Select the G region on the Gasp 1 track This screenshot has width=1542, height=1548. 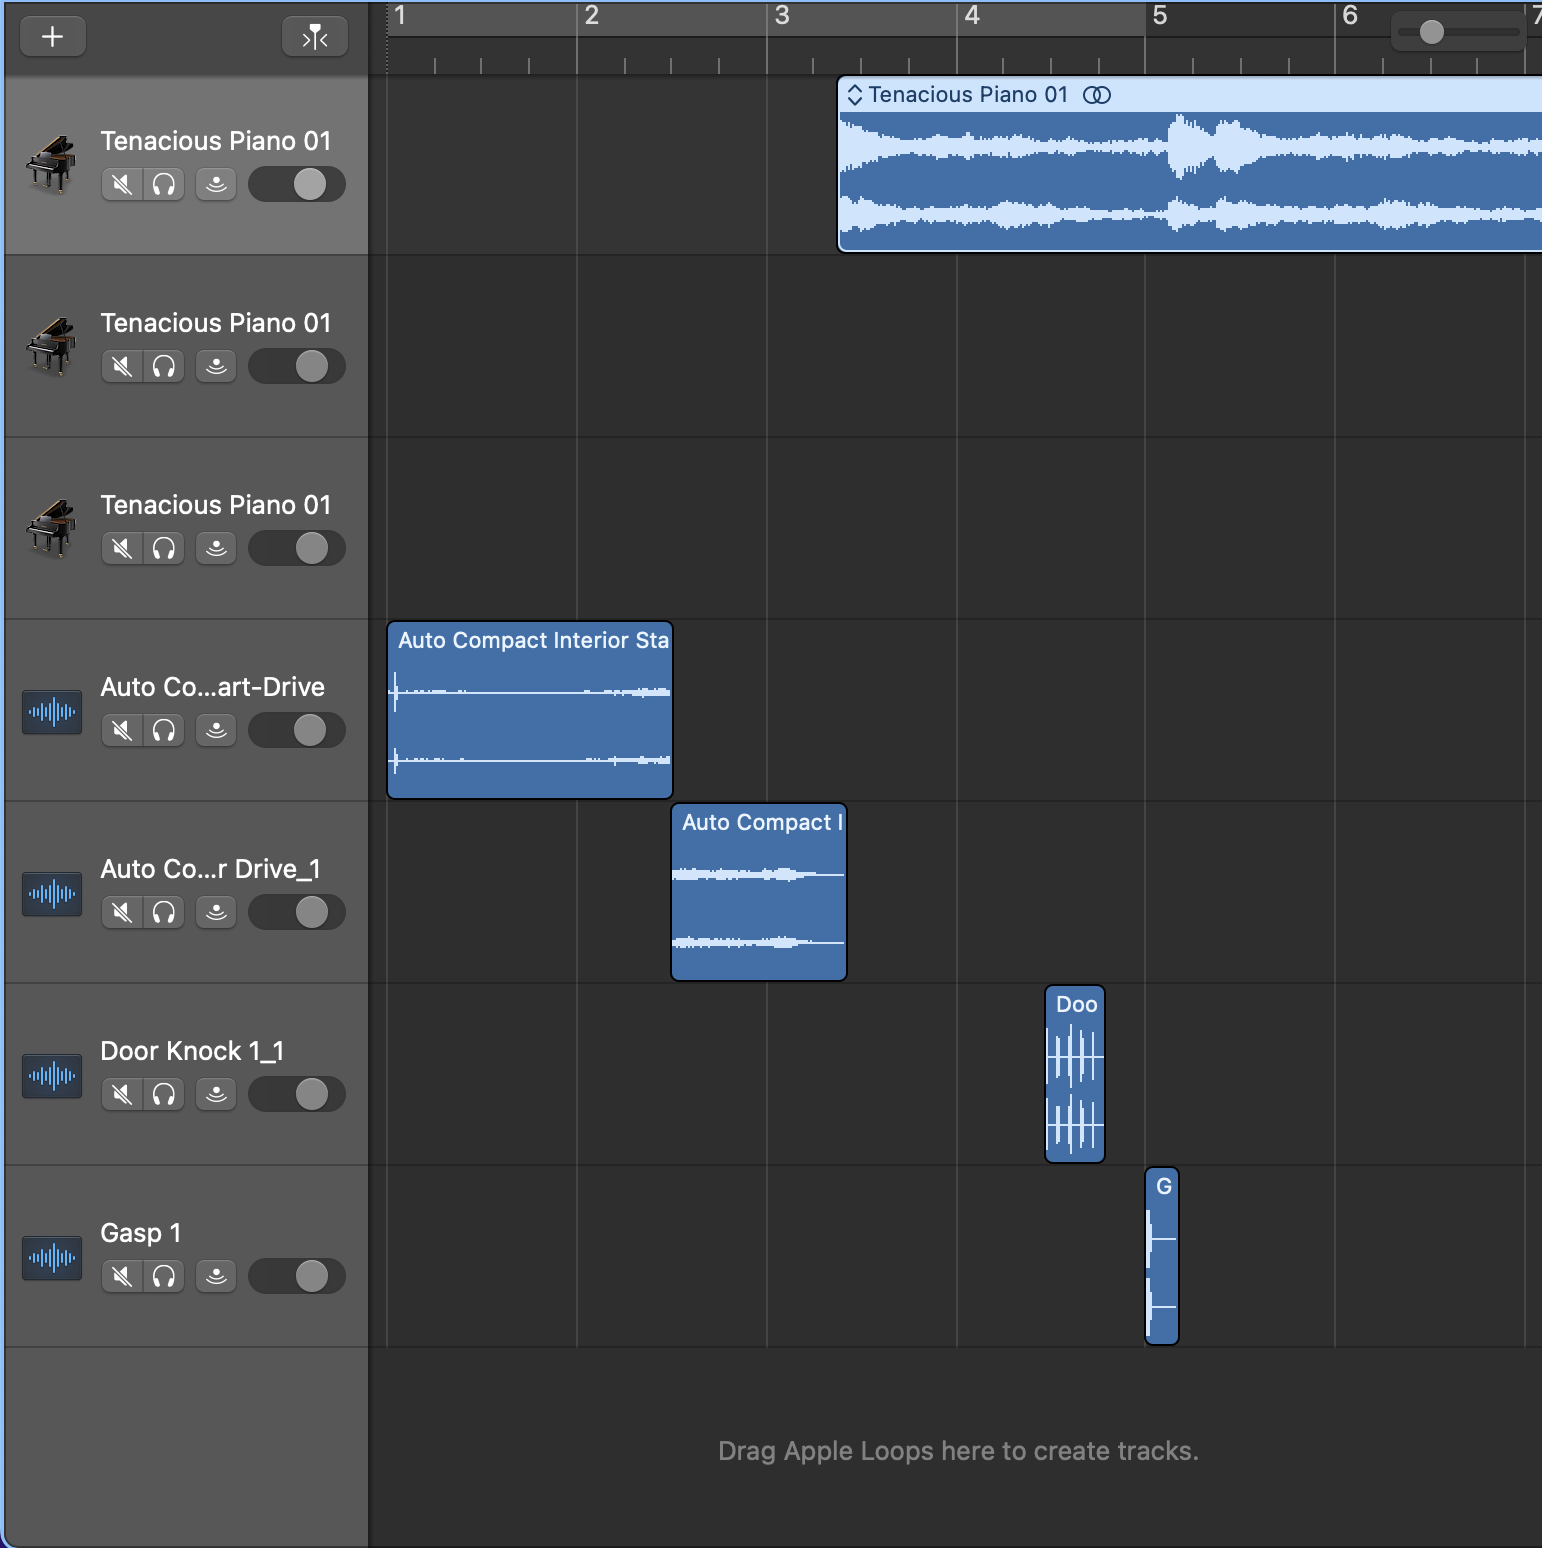[1162, 1256]
